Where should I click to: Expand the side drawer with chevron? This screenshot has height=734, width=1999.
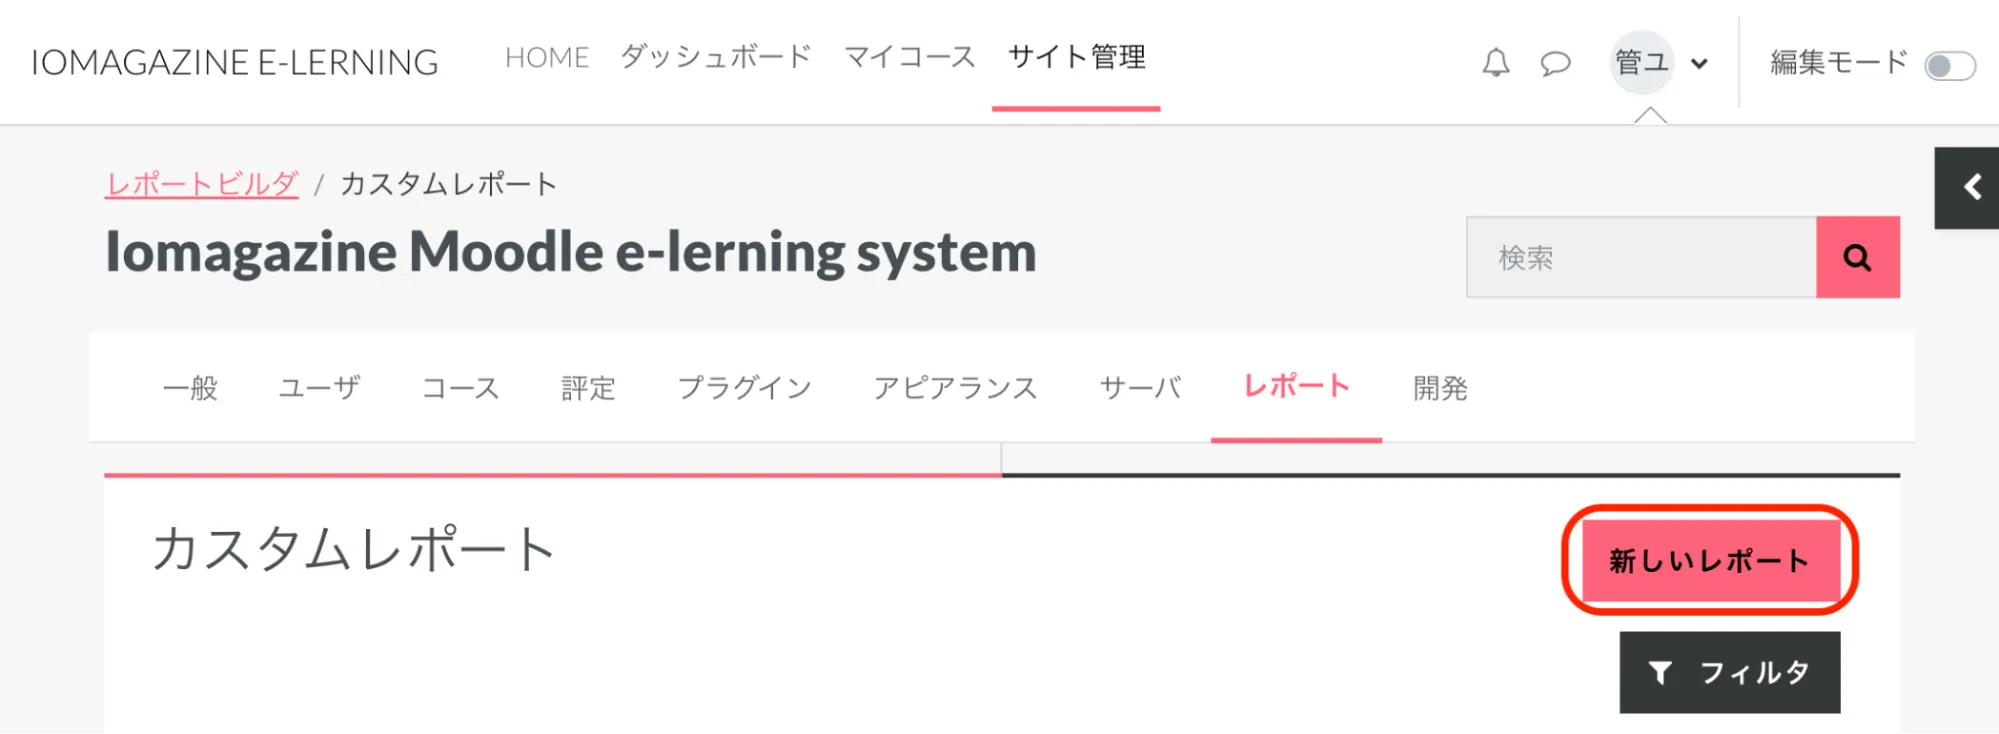1971,188
